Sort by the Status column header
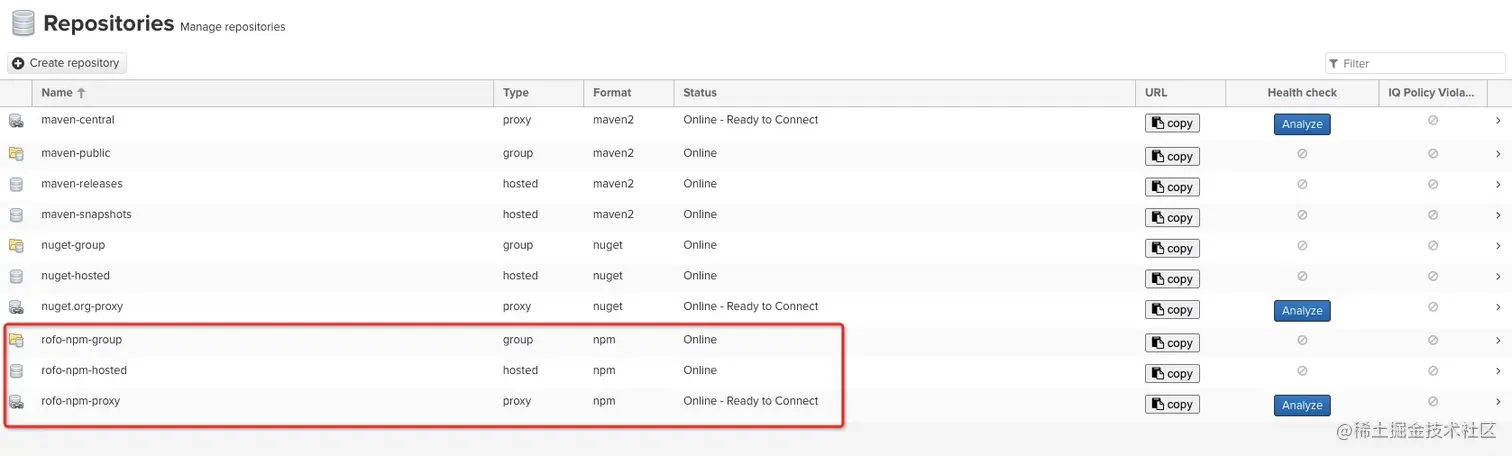Viewport: 1512px width, 456px height. pyautogui.click(x=904, y=93)
